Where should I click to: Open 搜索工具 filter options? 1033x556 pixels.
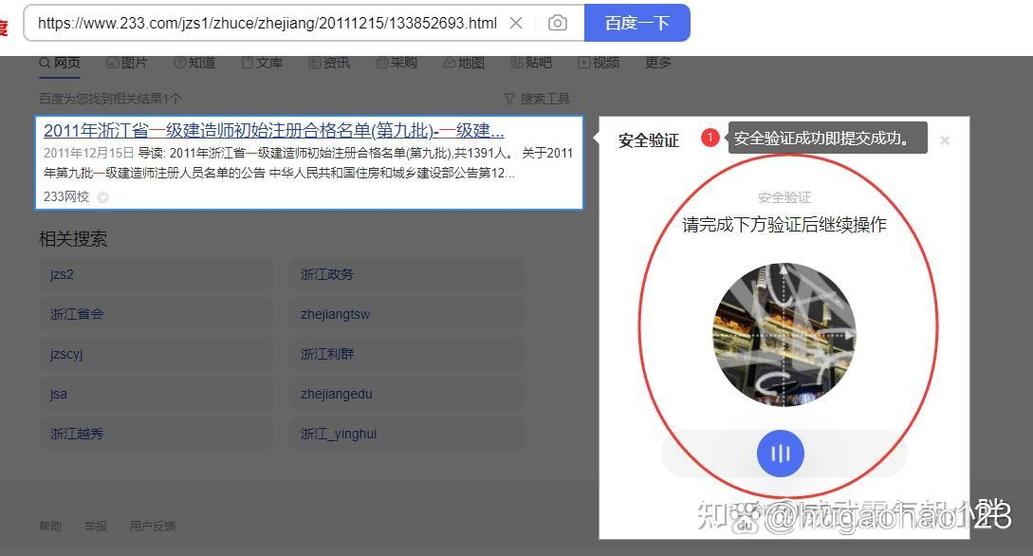point(537,99)
